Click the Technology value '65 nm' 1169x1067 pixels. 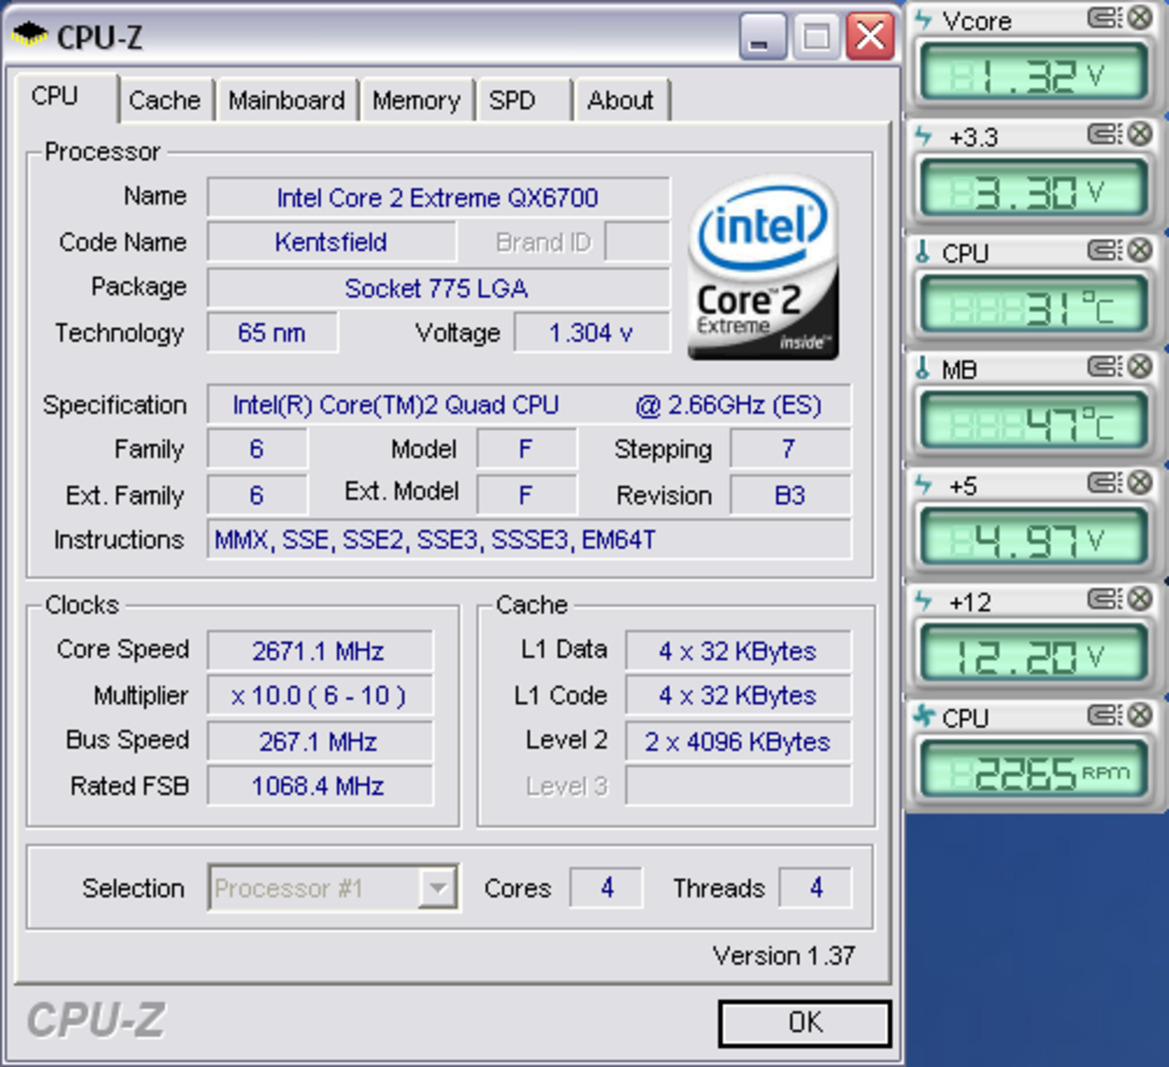272,333
